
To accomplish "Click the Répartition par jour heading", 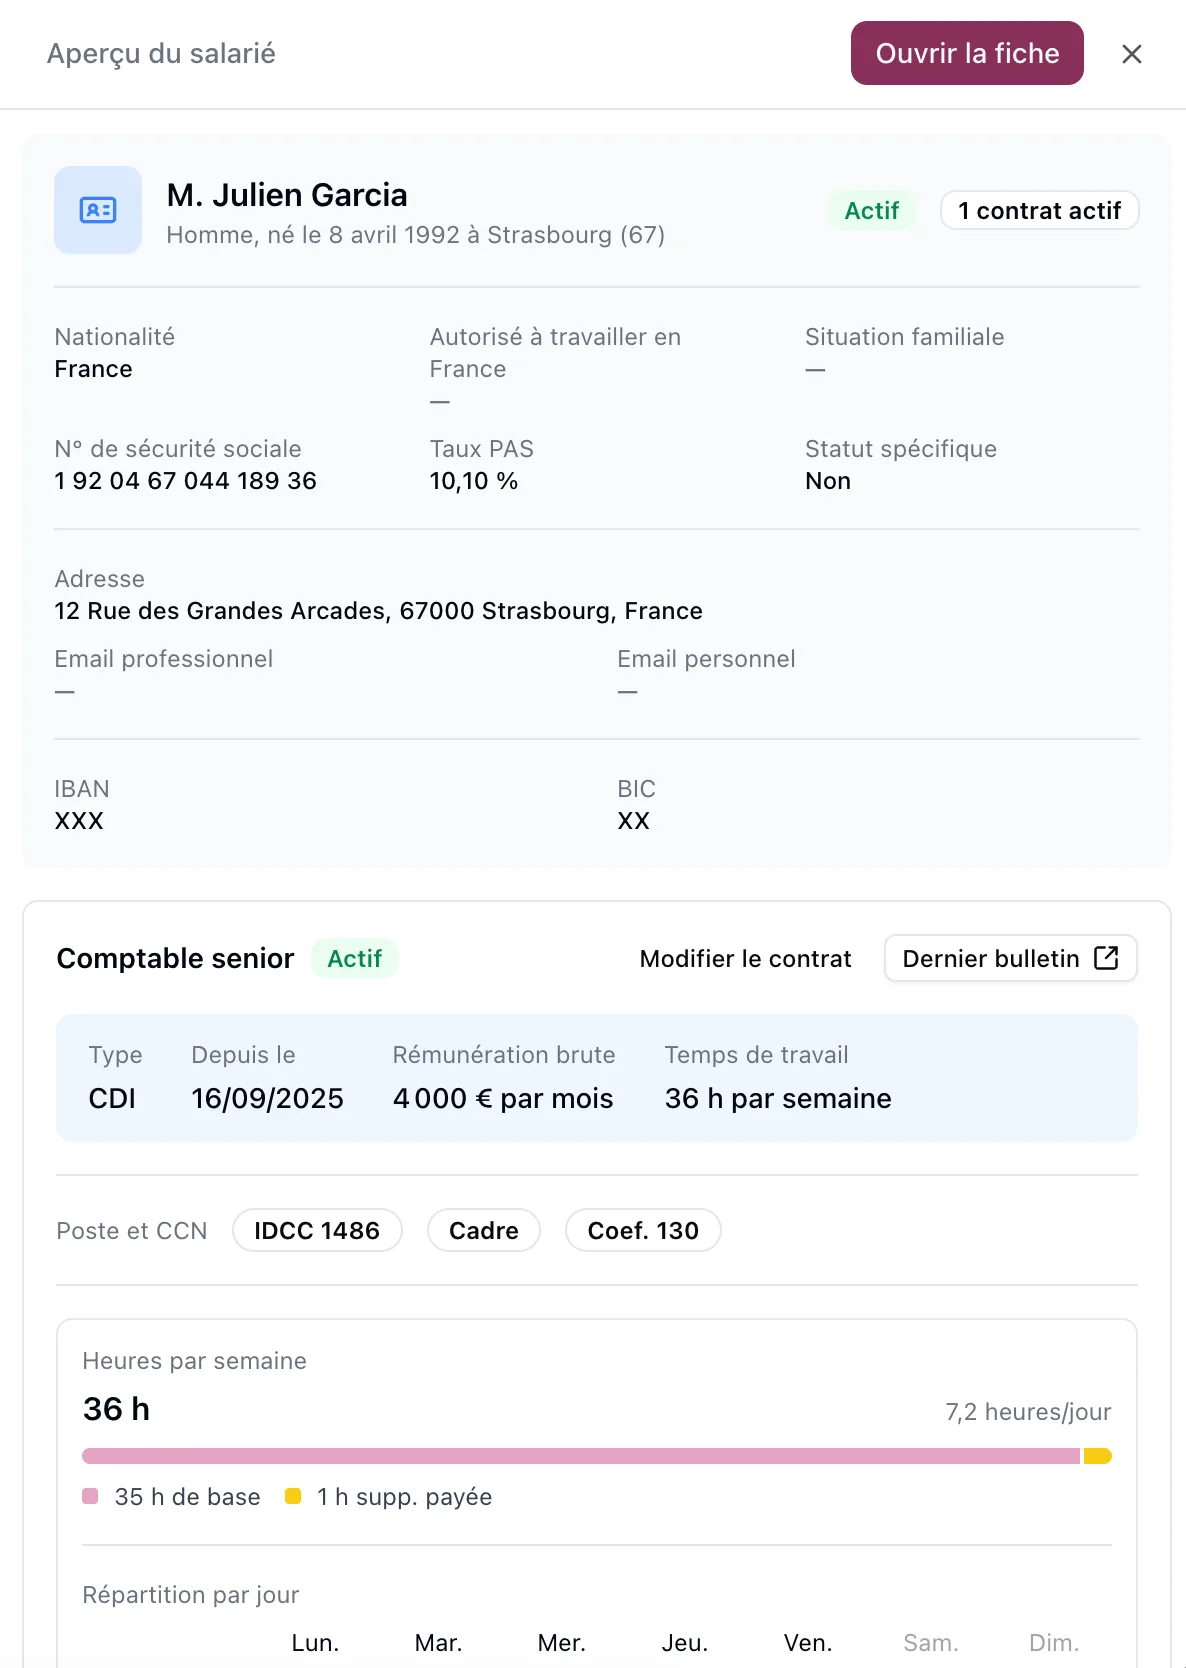I will coord(191,1595).
